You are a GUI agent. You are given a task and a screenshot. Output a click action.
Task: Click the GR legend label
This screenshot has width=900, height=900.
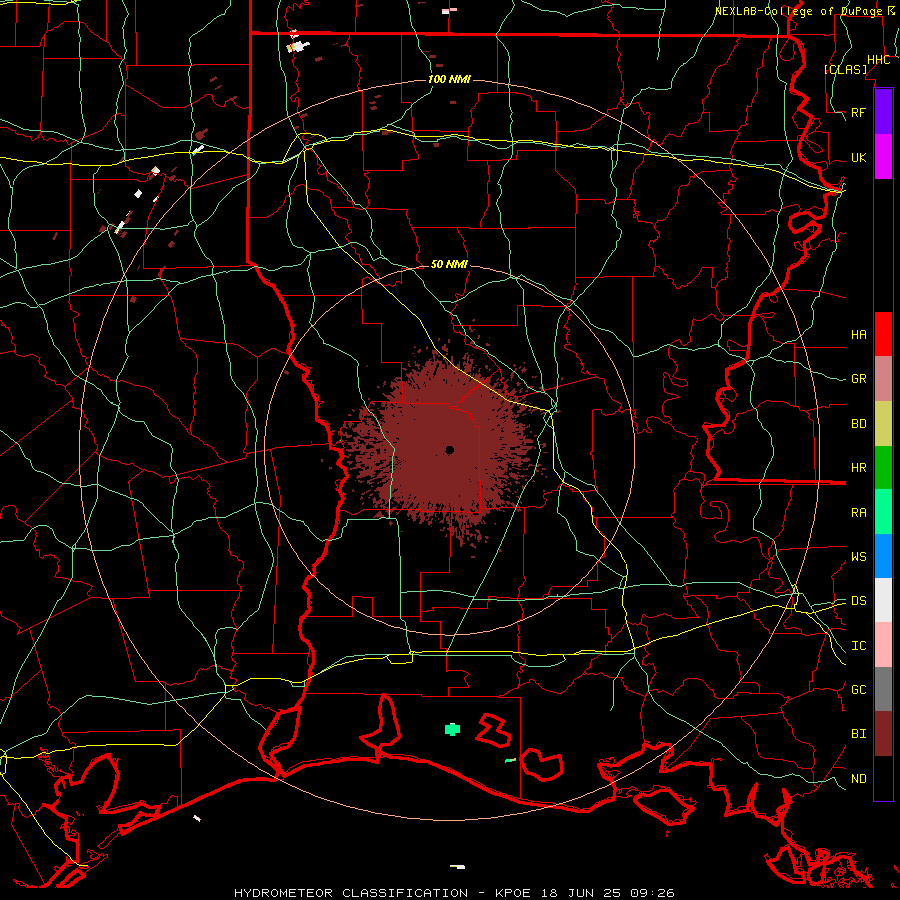[x=859, y=379]
